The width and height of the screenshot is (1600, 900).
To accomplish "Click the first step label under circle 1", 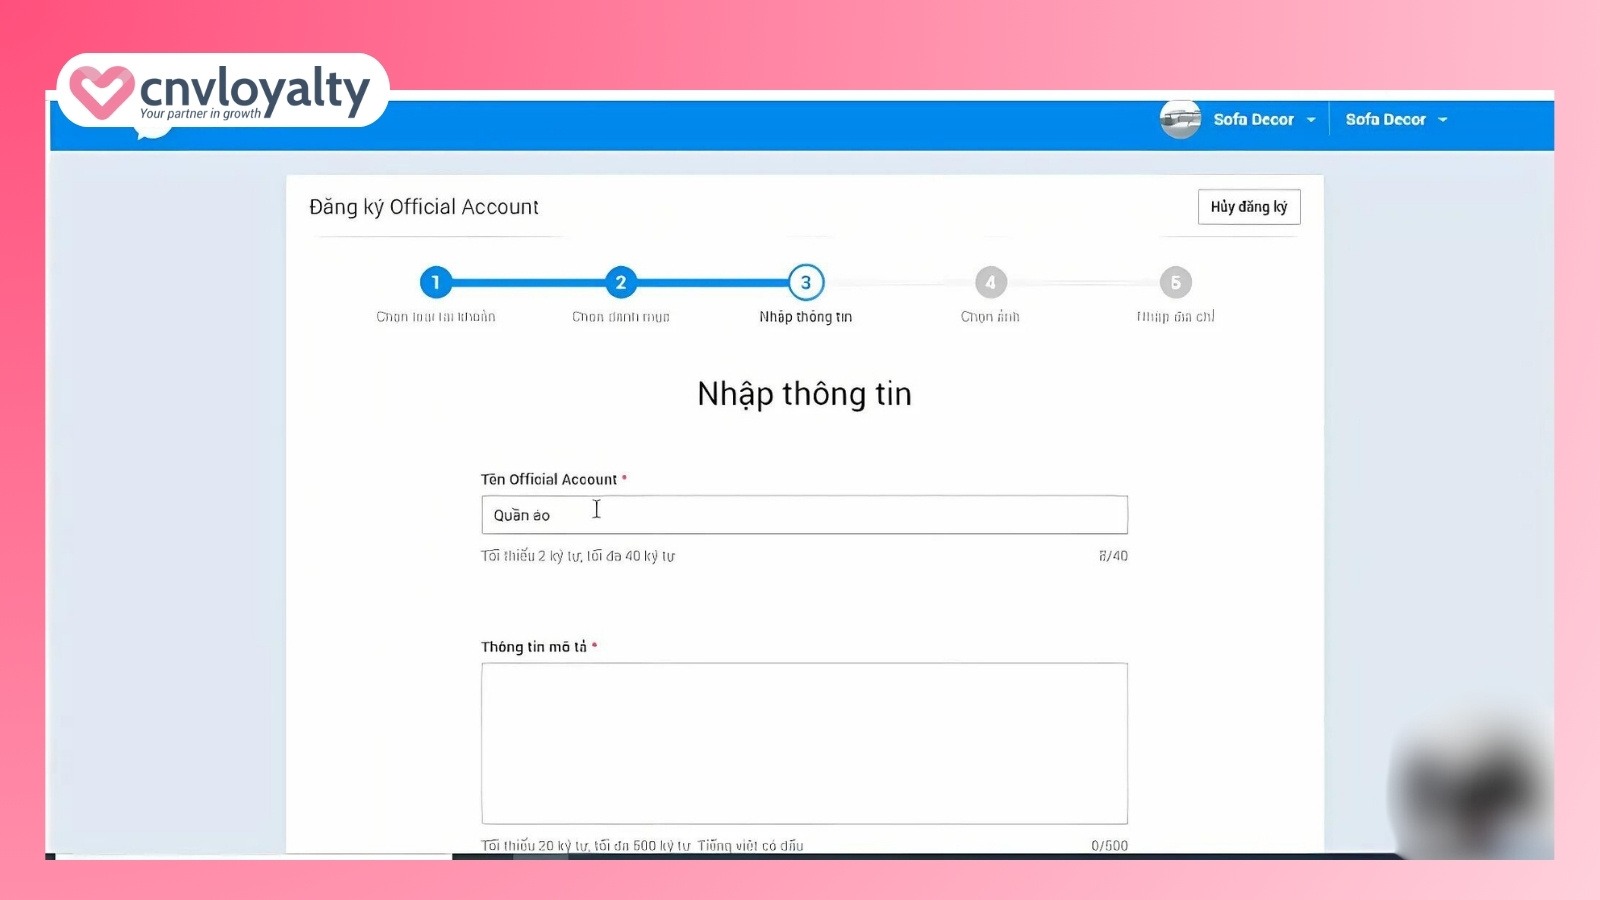I will click(x=435, y=317).
